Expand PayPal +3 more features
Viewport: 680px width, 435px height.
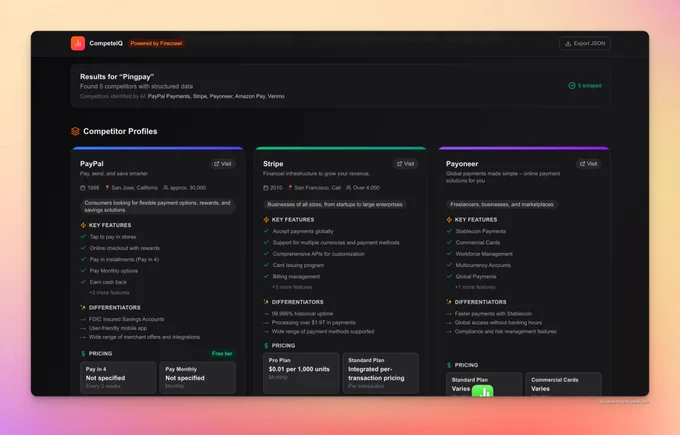(x=109, y=293)
